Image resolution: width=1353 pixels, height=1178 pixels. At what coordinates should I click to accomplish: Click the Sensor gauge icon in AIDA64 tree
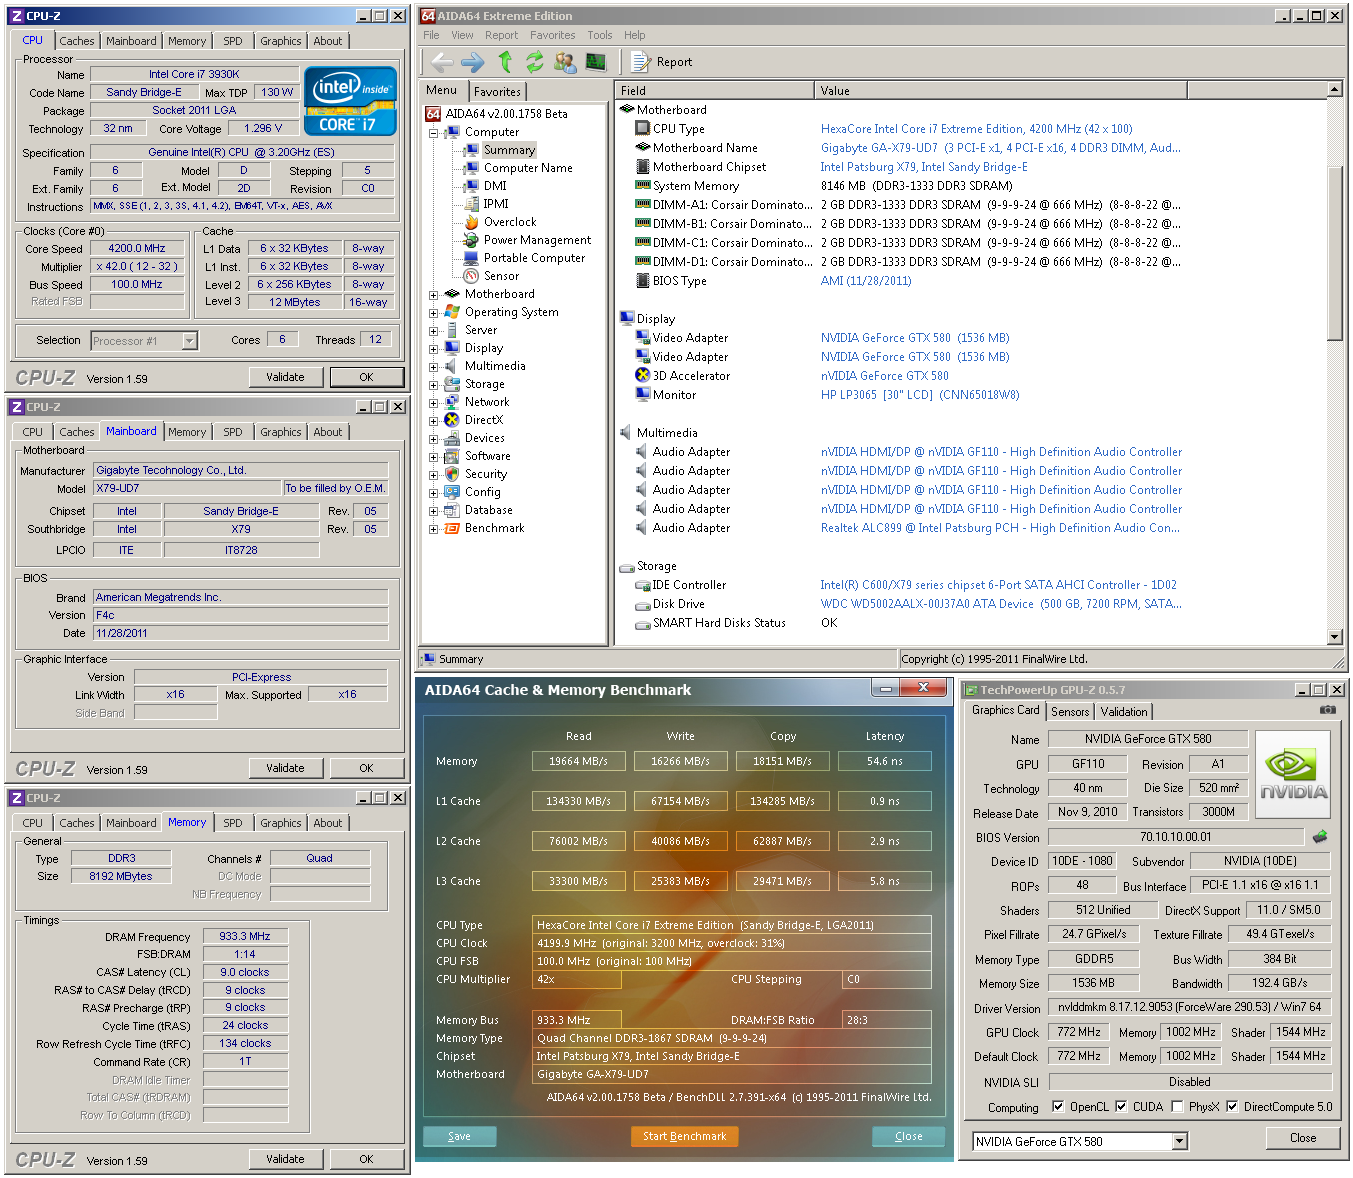[471, 276]
